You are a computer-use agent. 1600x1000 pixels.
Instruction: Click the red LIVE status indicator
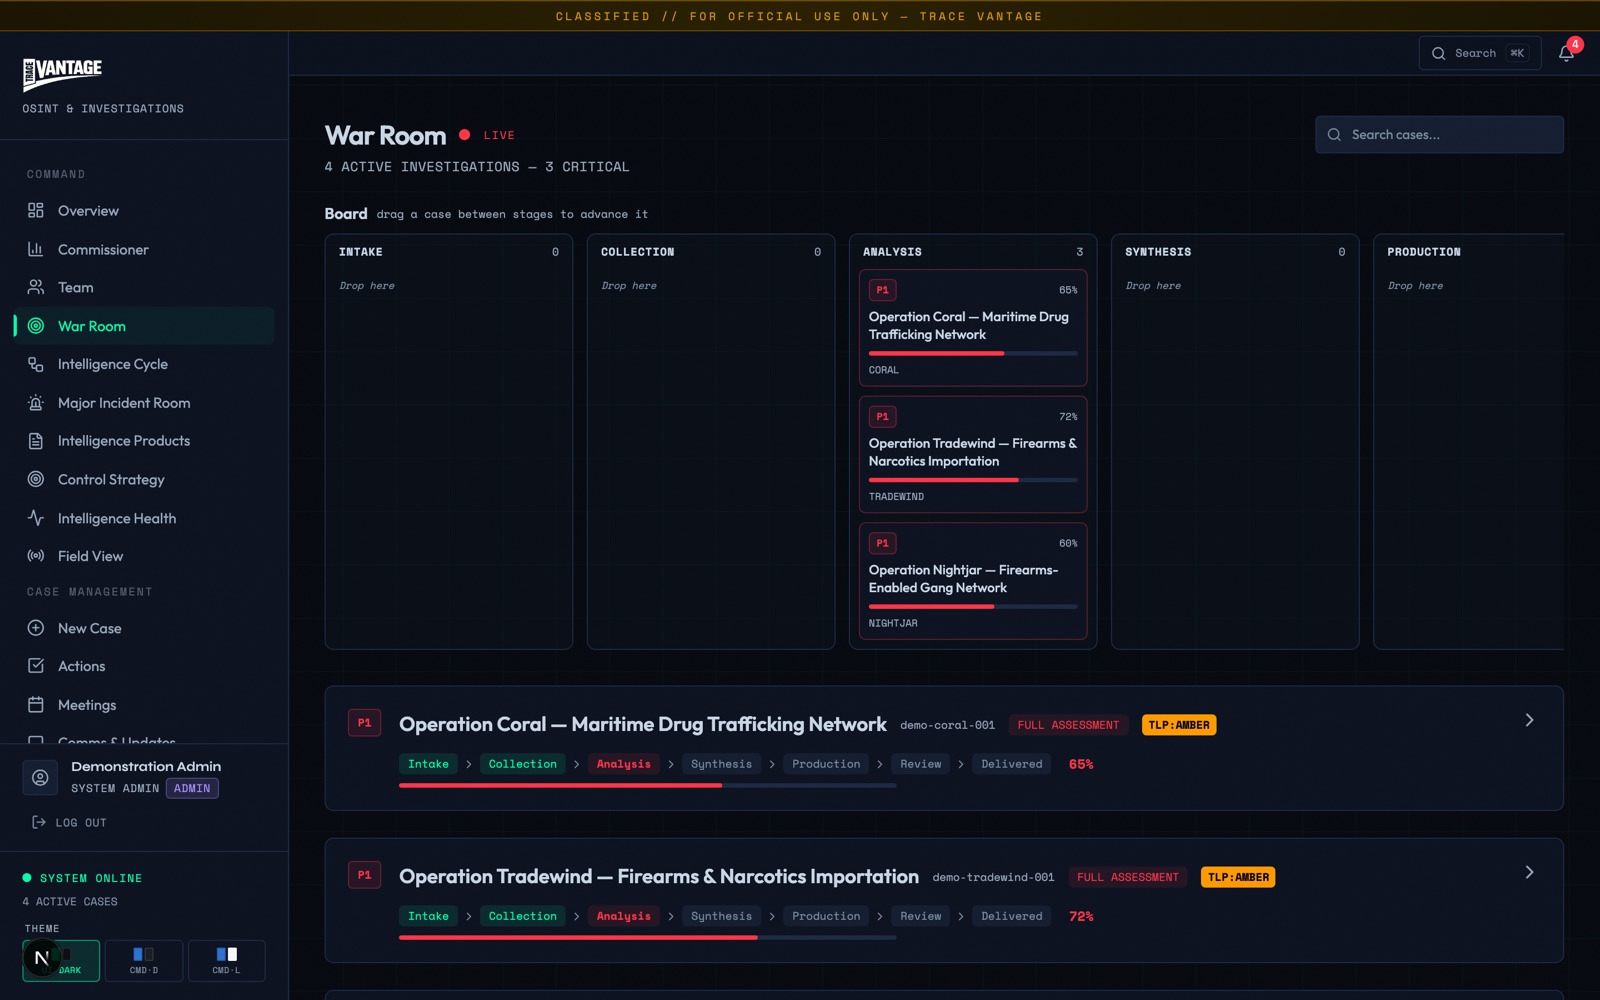[487, 135]
